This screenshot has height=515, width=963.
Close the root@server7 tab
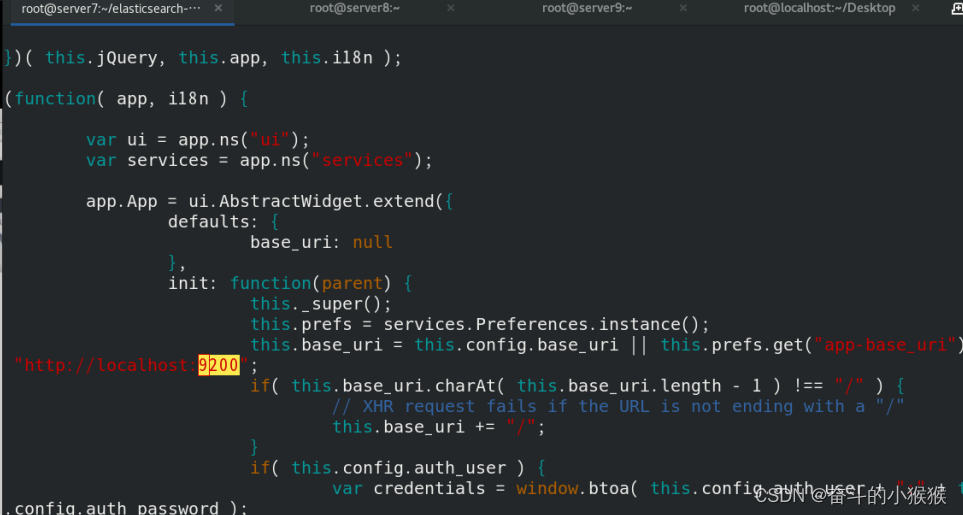coord(218,9)
